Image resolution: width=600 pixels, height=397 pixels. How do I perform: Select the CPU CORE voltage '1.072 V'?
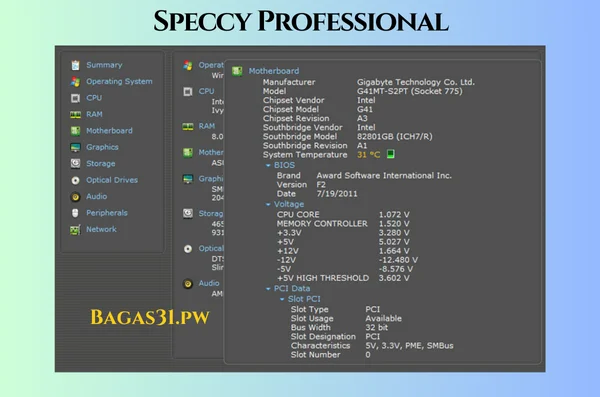tap(394, 214)
